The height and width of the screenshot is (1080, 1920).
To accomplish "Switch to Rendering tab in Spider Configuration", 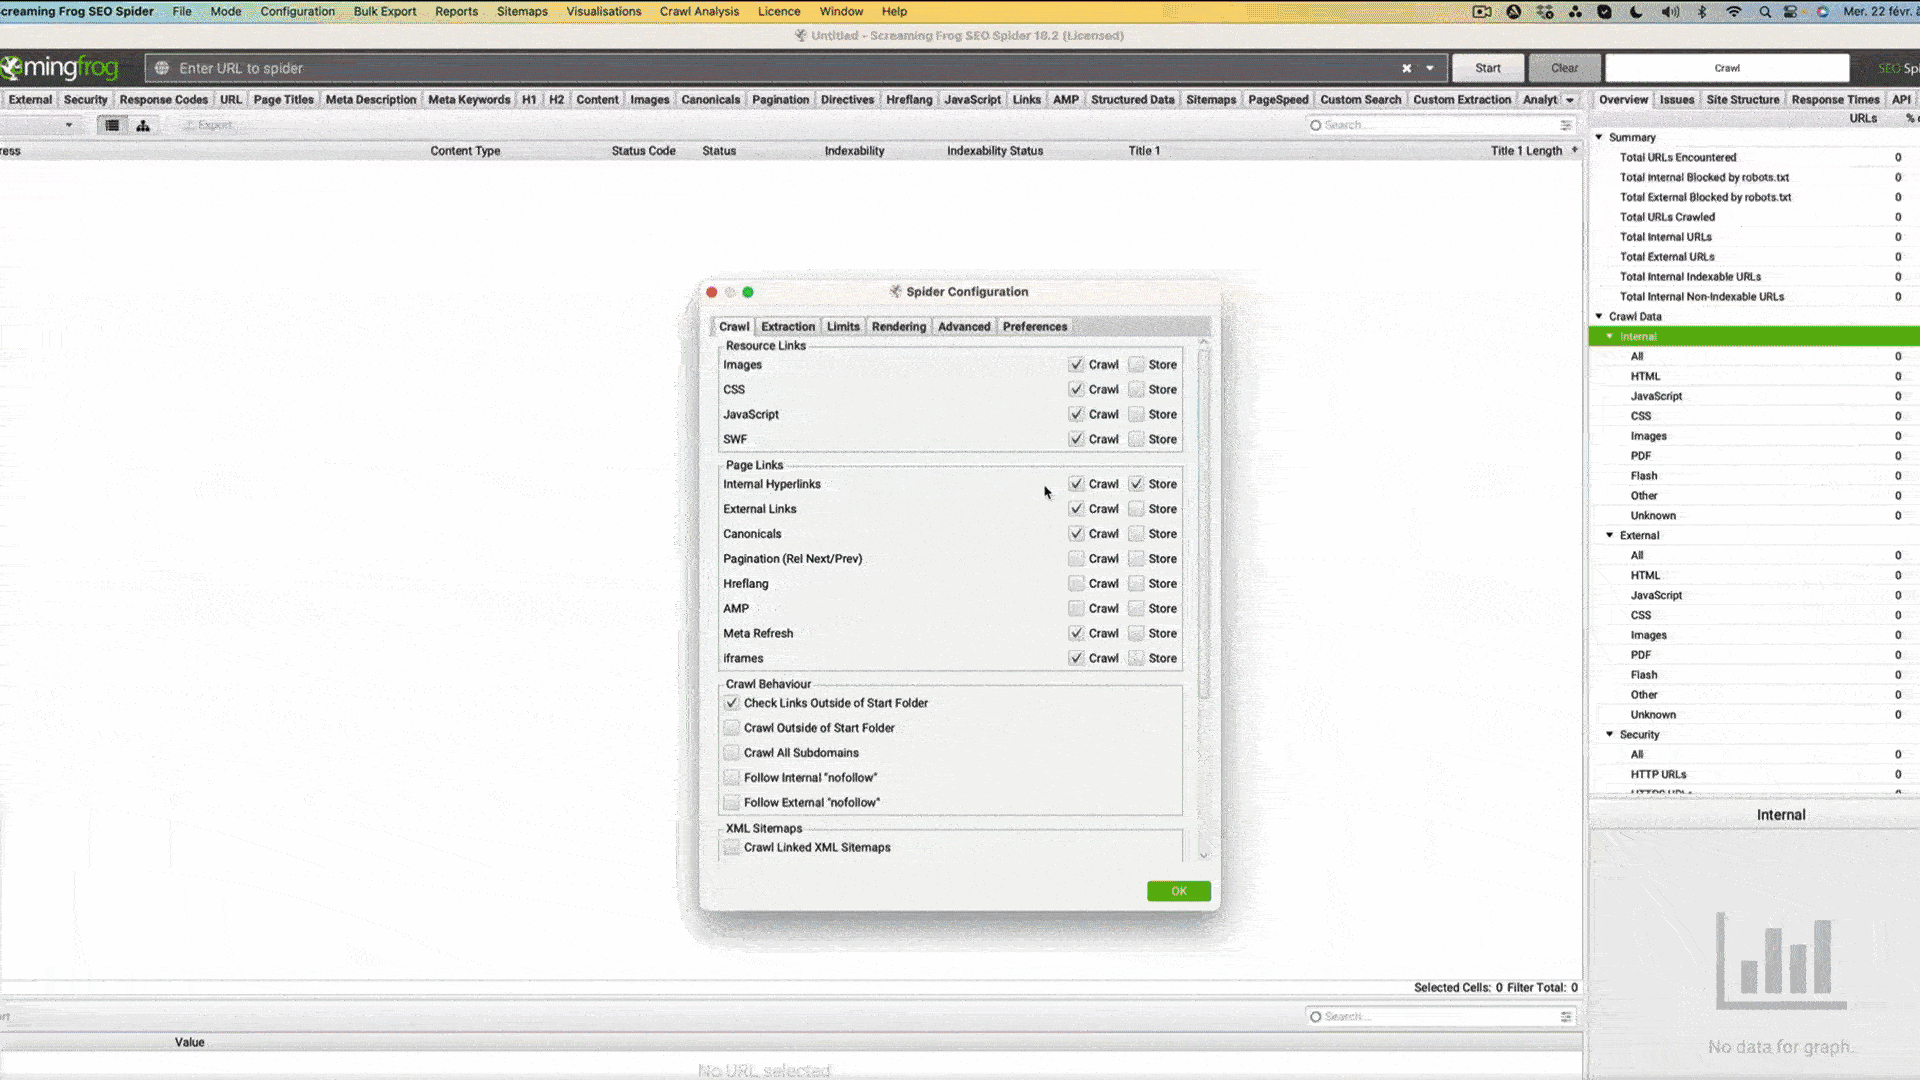I will point(898,327).
